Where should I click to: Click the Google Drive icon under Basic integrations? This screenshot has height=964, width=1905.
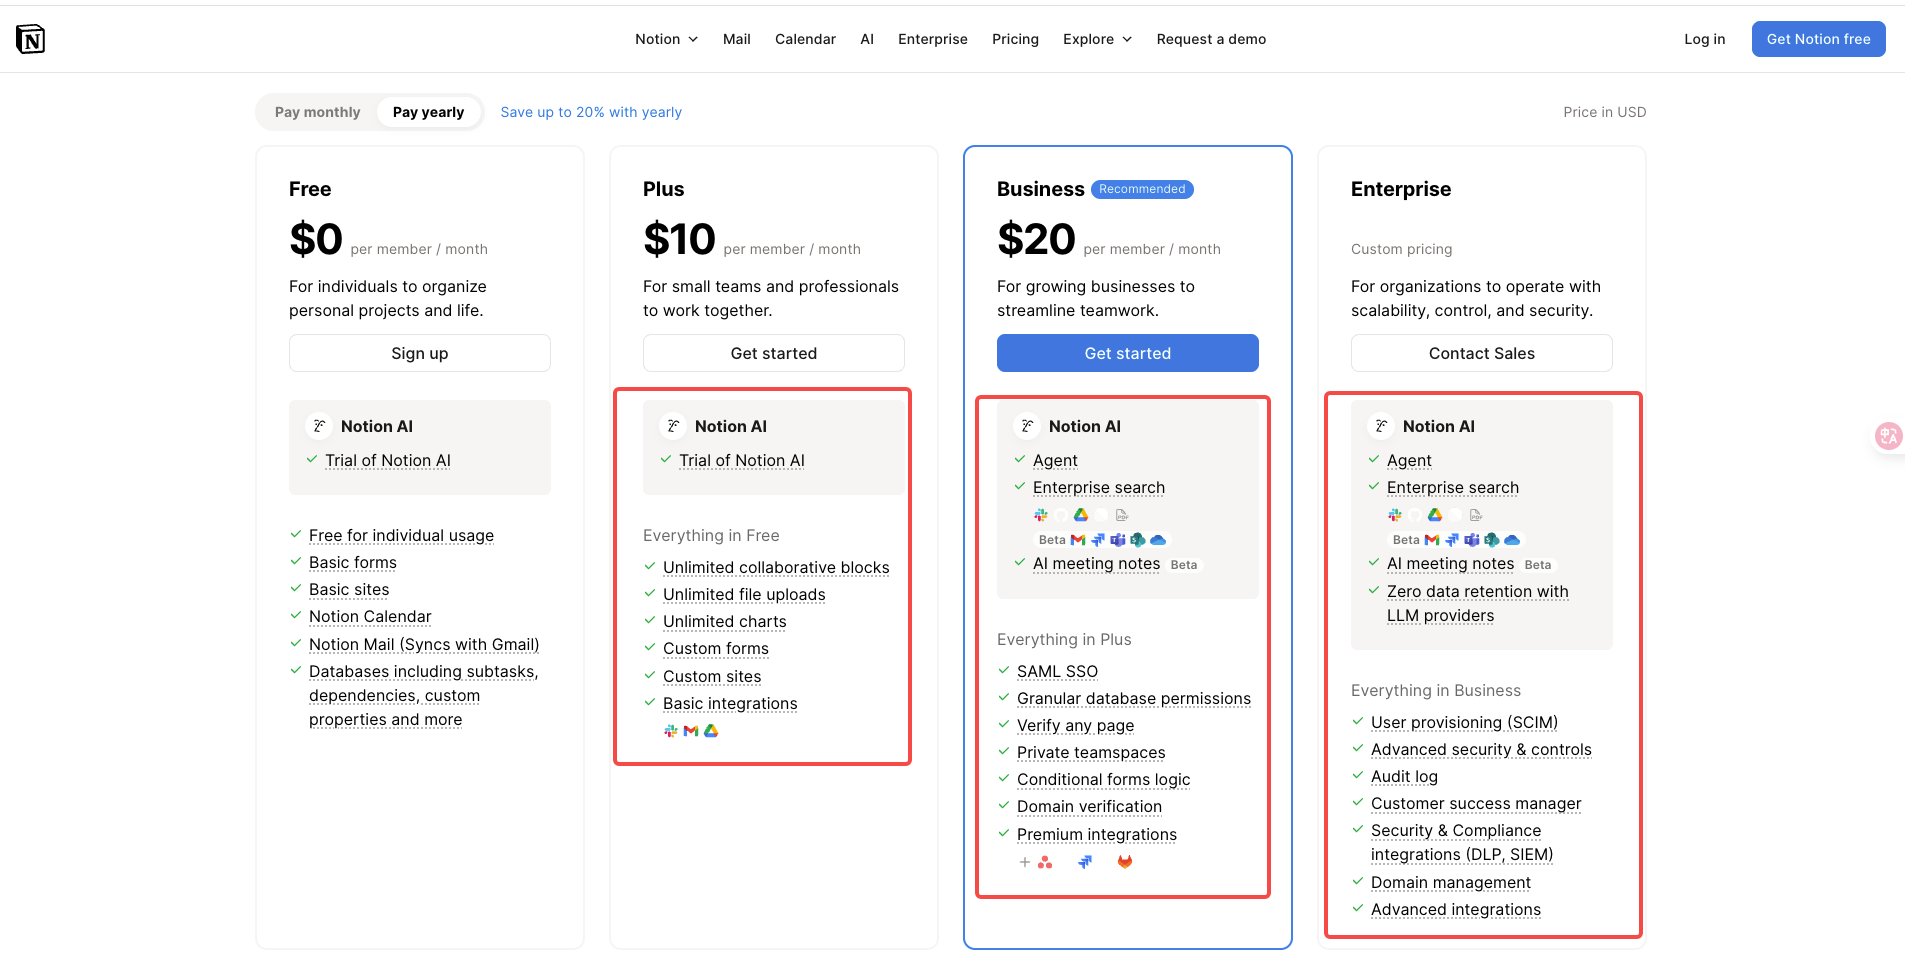pos(711,731)
